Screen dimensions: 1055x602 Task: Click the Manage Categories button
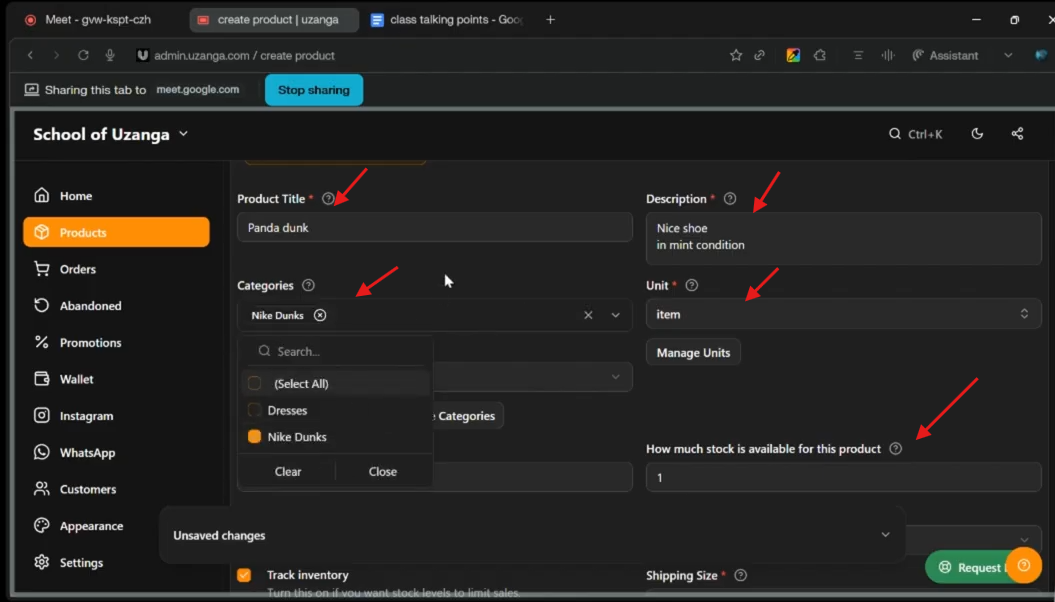(467, 416)
